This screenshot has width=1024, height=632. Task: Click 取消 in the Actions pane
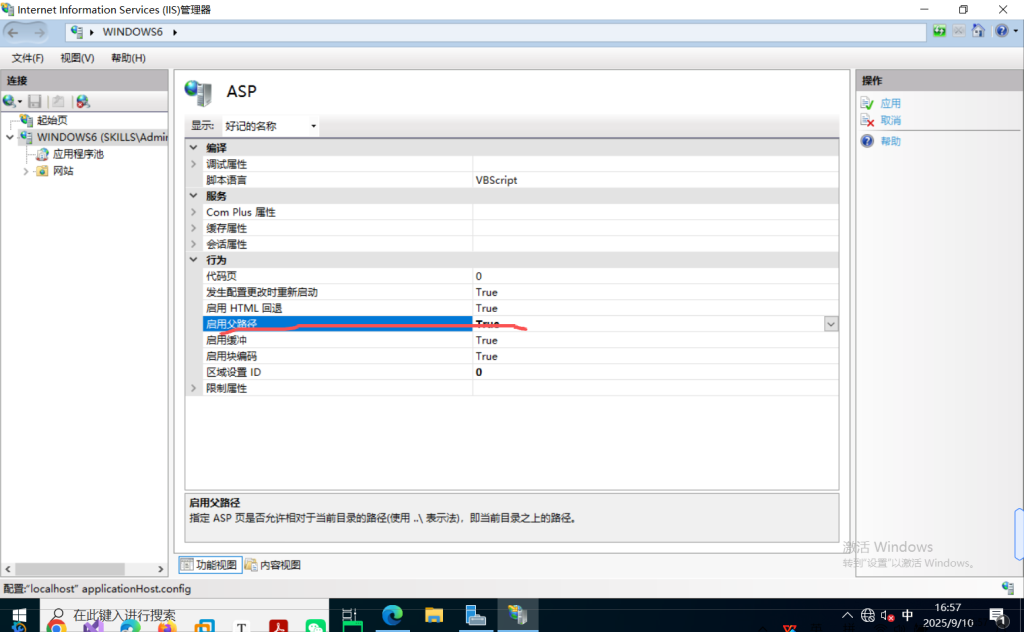click(890, 120)
